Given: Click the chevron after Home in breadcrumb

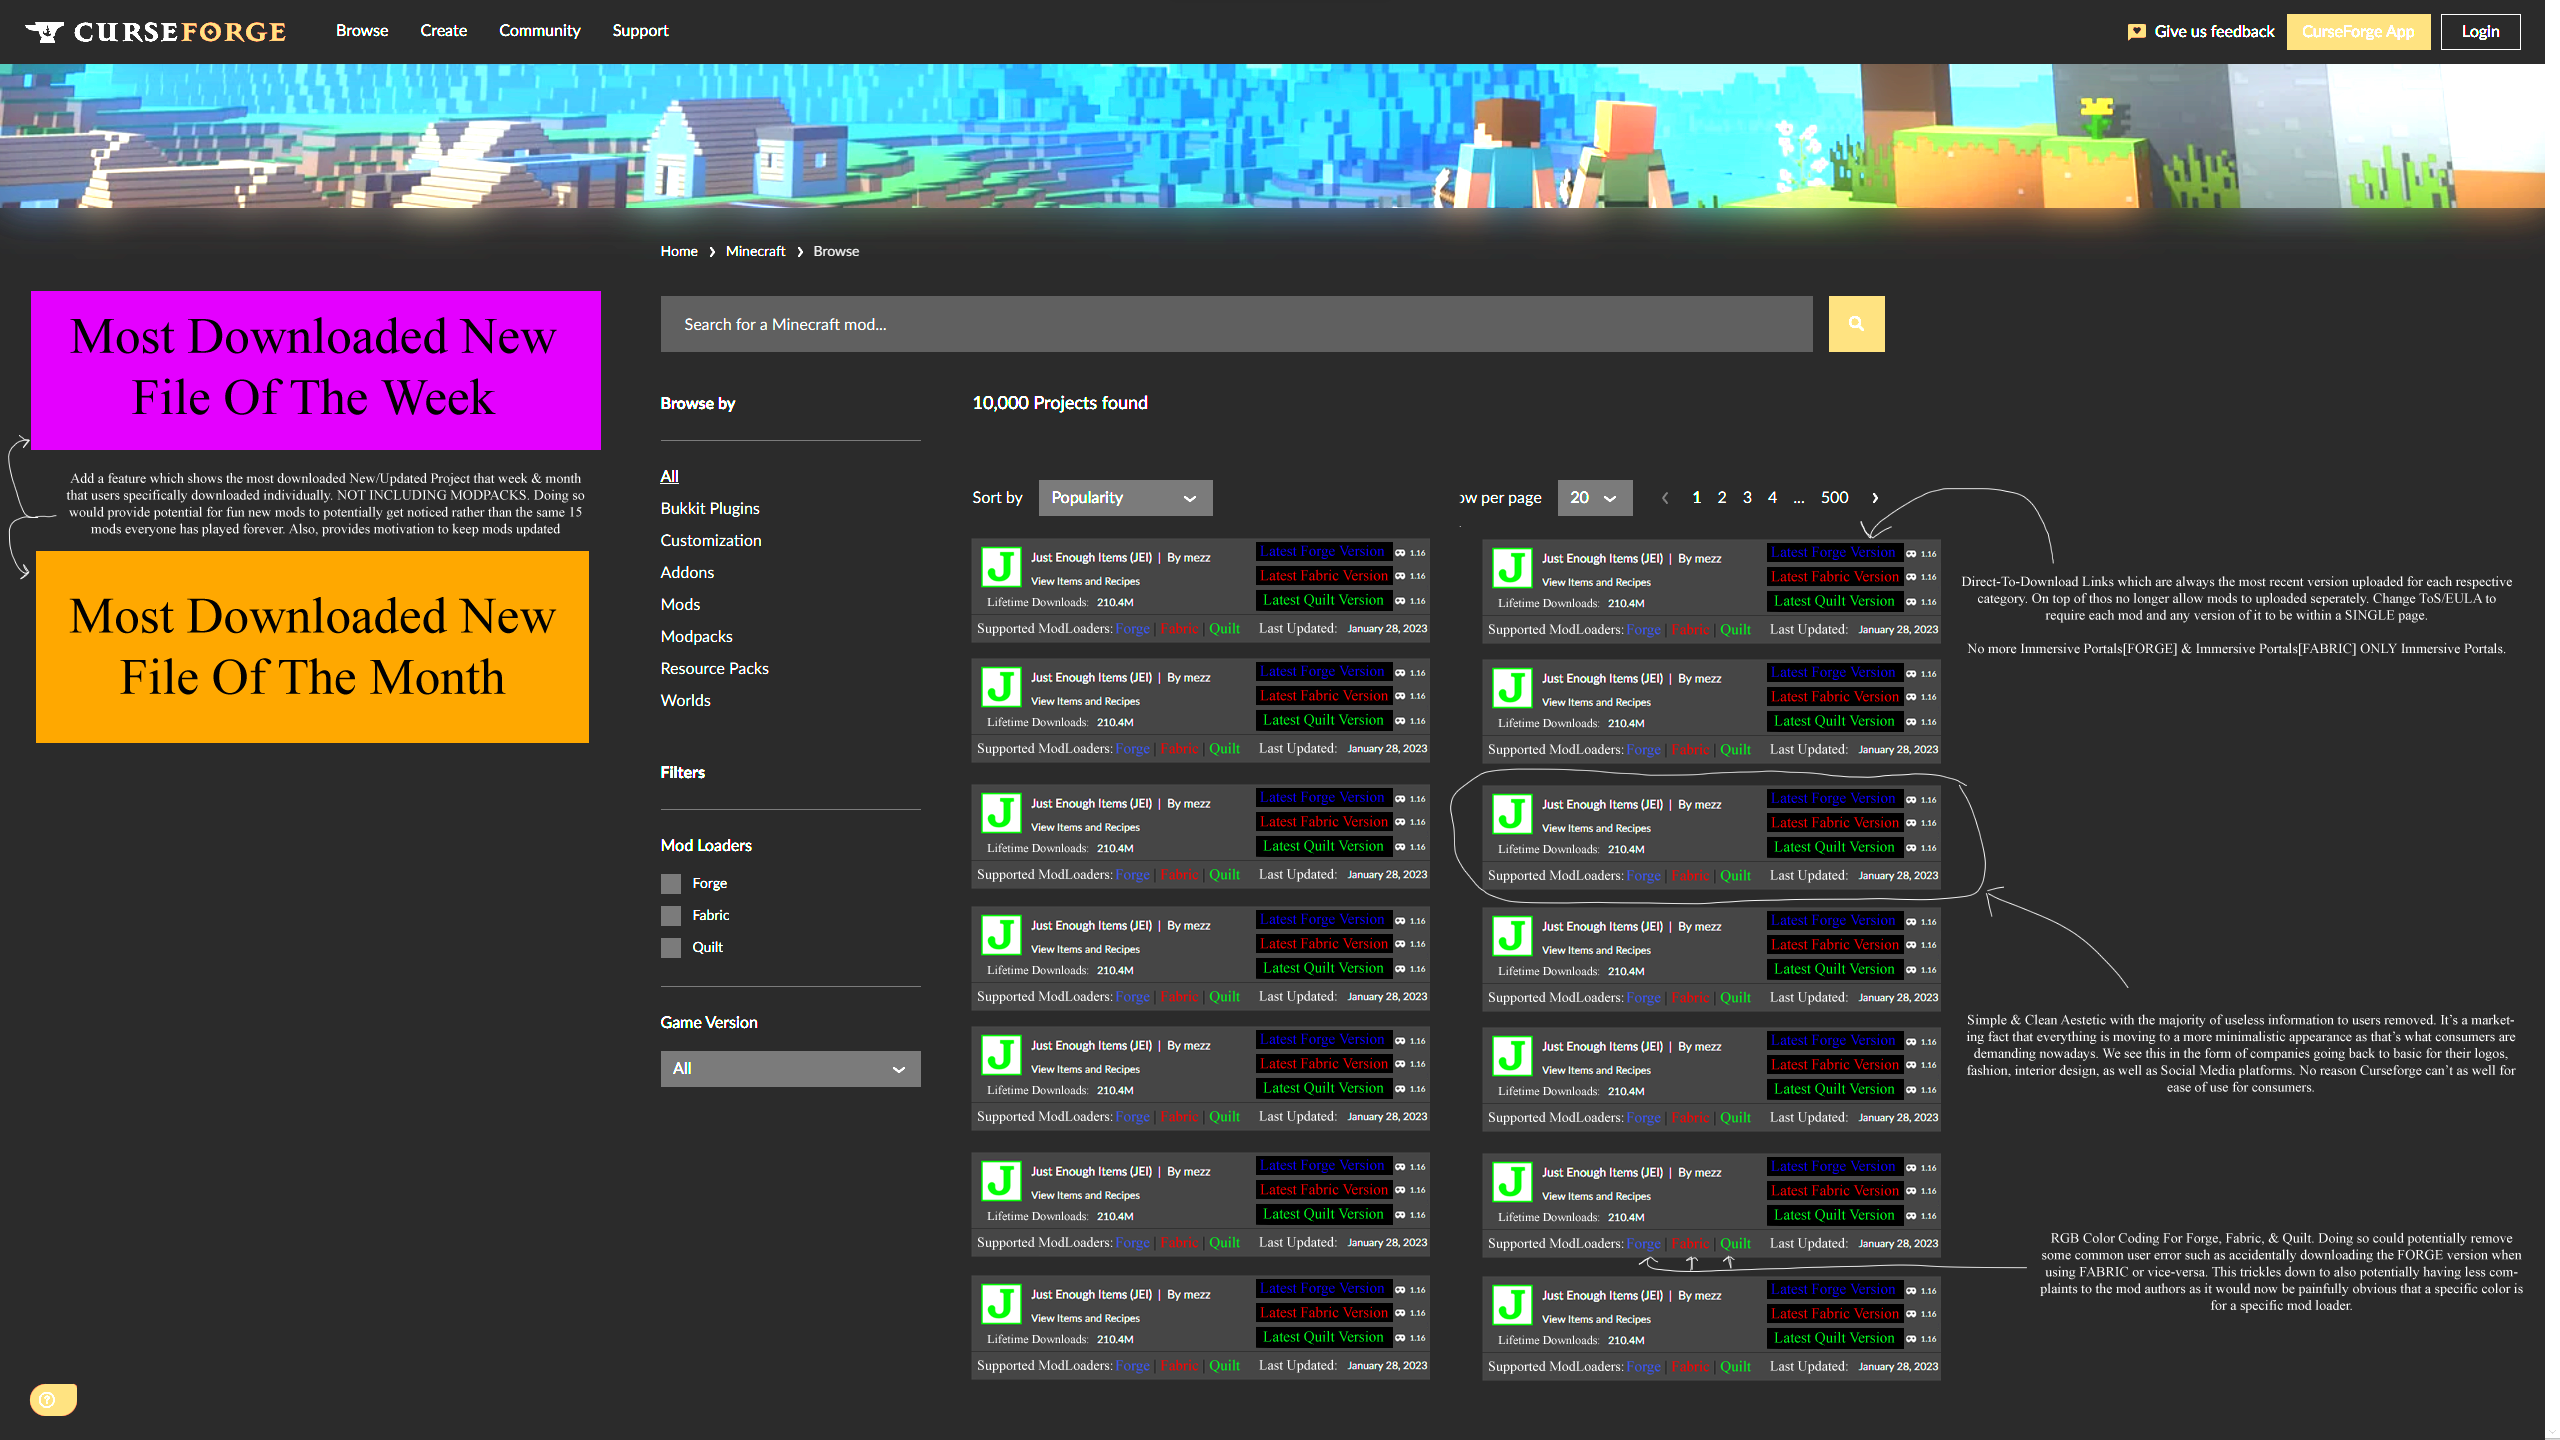Looking at the screenshot, I should 712,252.
